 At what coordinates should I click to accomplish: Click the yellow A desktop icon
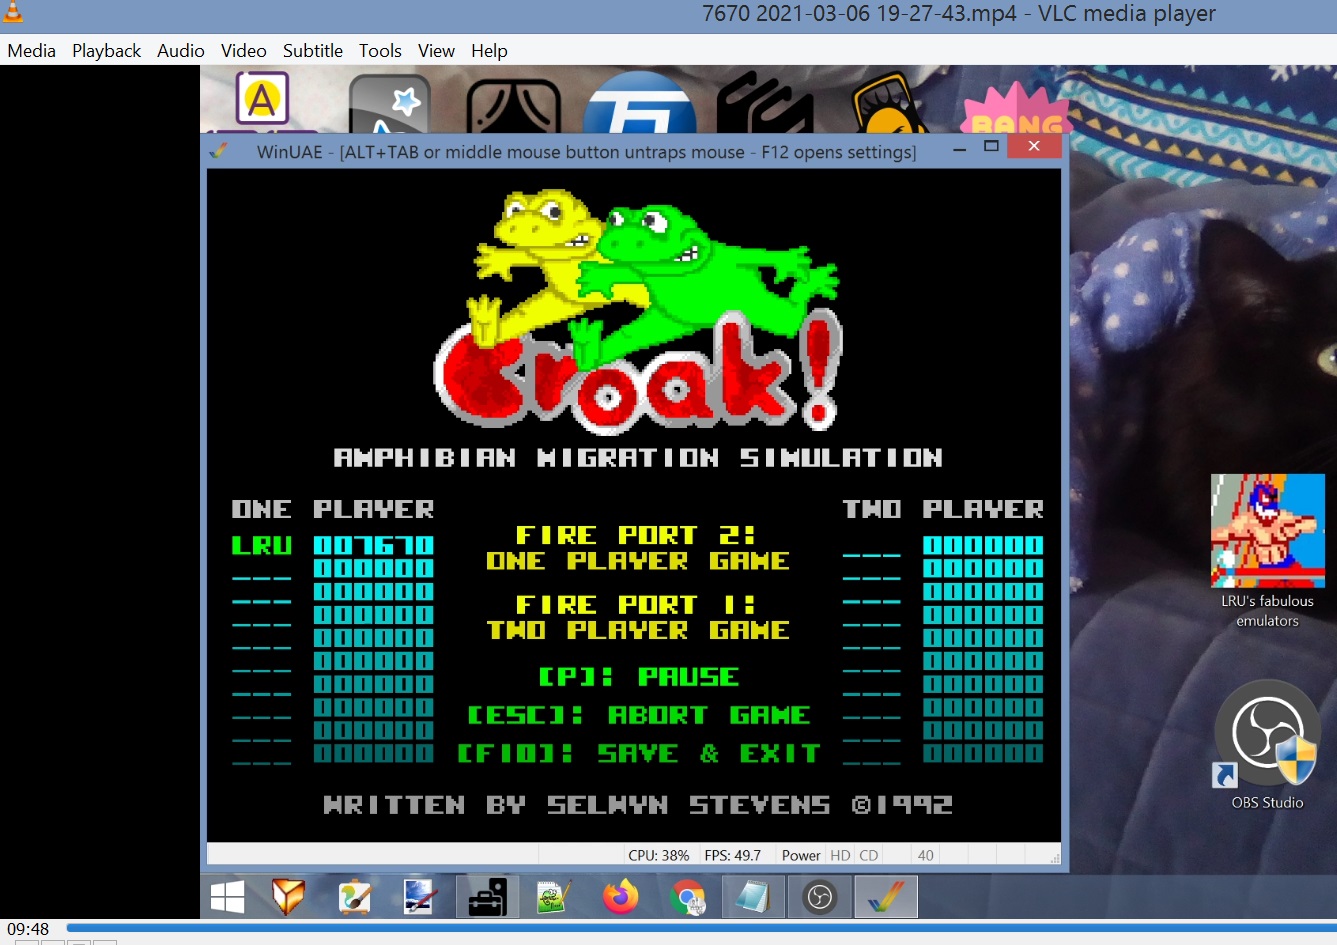(262, 100)
